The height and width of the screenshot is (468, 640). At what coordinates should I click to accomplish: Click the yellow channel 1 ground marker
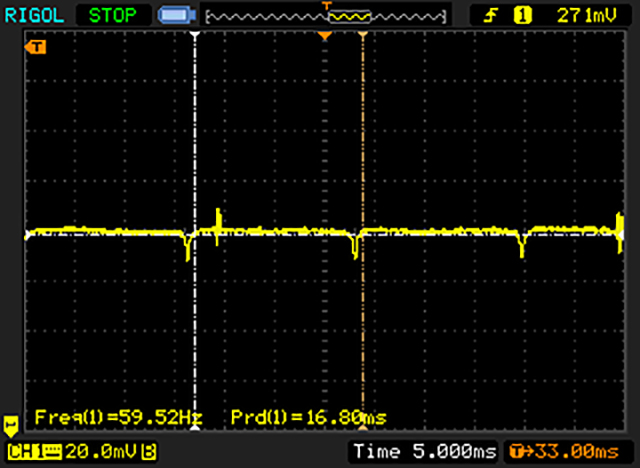pos(11,426)
